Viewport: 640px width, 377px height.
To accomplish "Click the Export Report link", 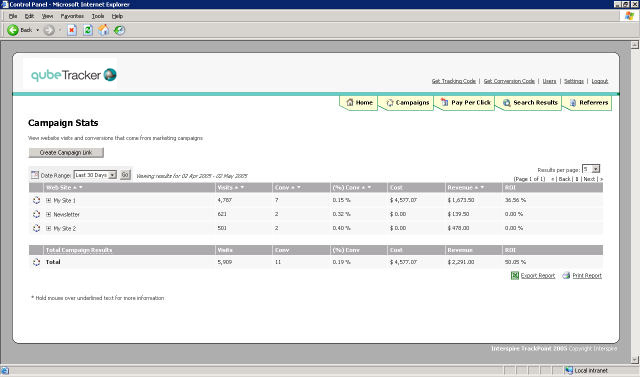I will click(538, 276).
